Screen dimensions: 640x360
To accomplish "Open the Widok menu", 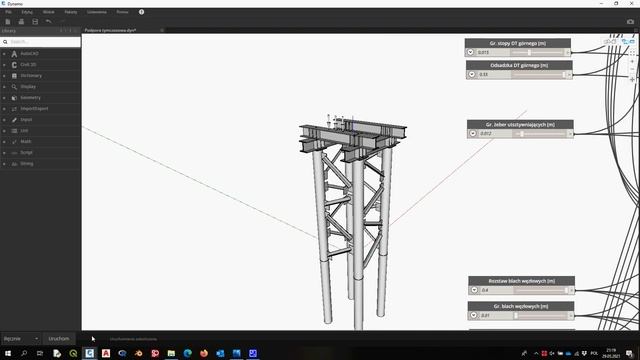I will coord(49,12).
